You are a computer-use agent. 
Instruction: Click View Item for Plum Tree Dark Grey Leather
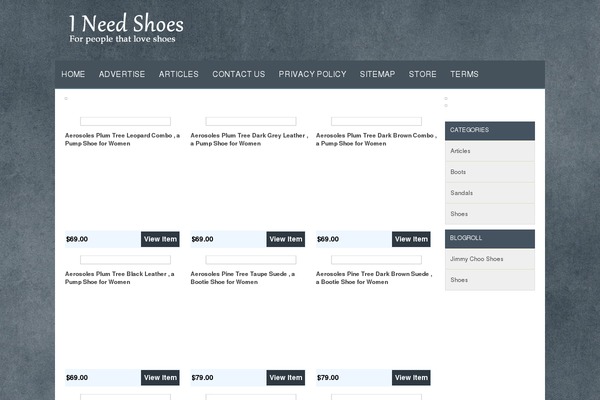point(286,239)
